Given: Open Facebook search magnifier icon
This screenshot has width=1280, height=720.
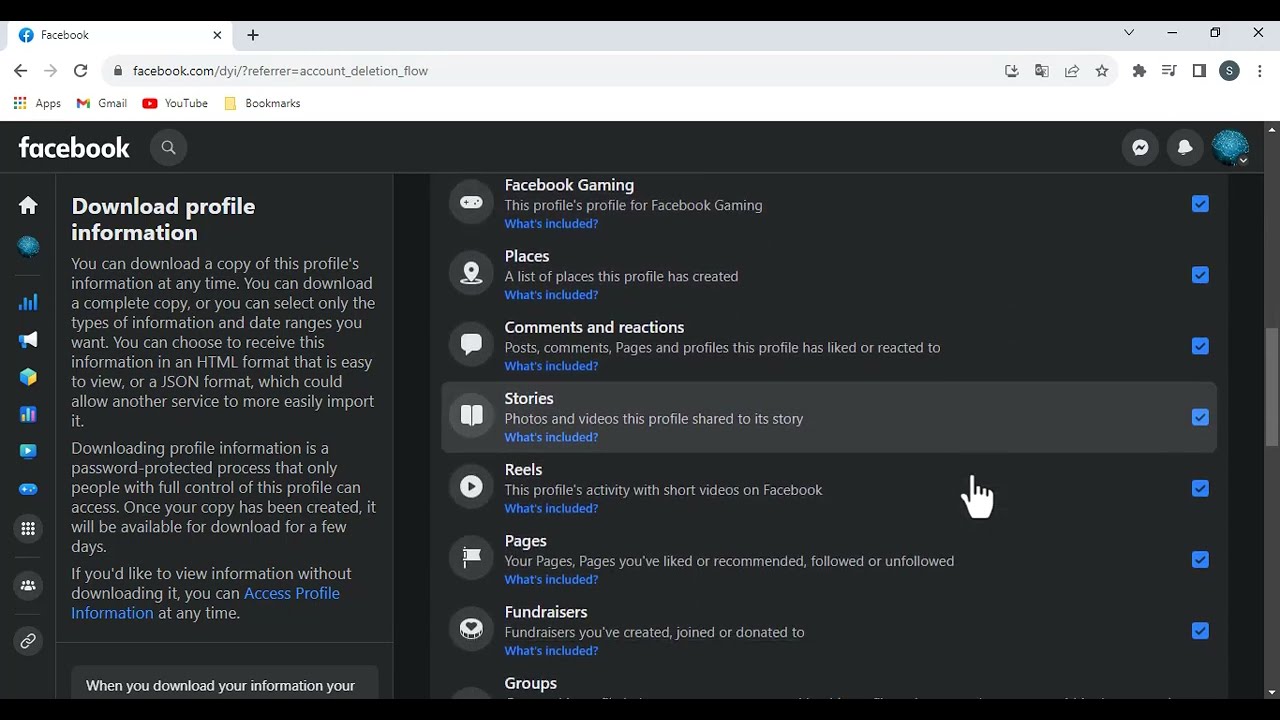Looking at the screenshot, I should coord(168,148).
